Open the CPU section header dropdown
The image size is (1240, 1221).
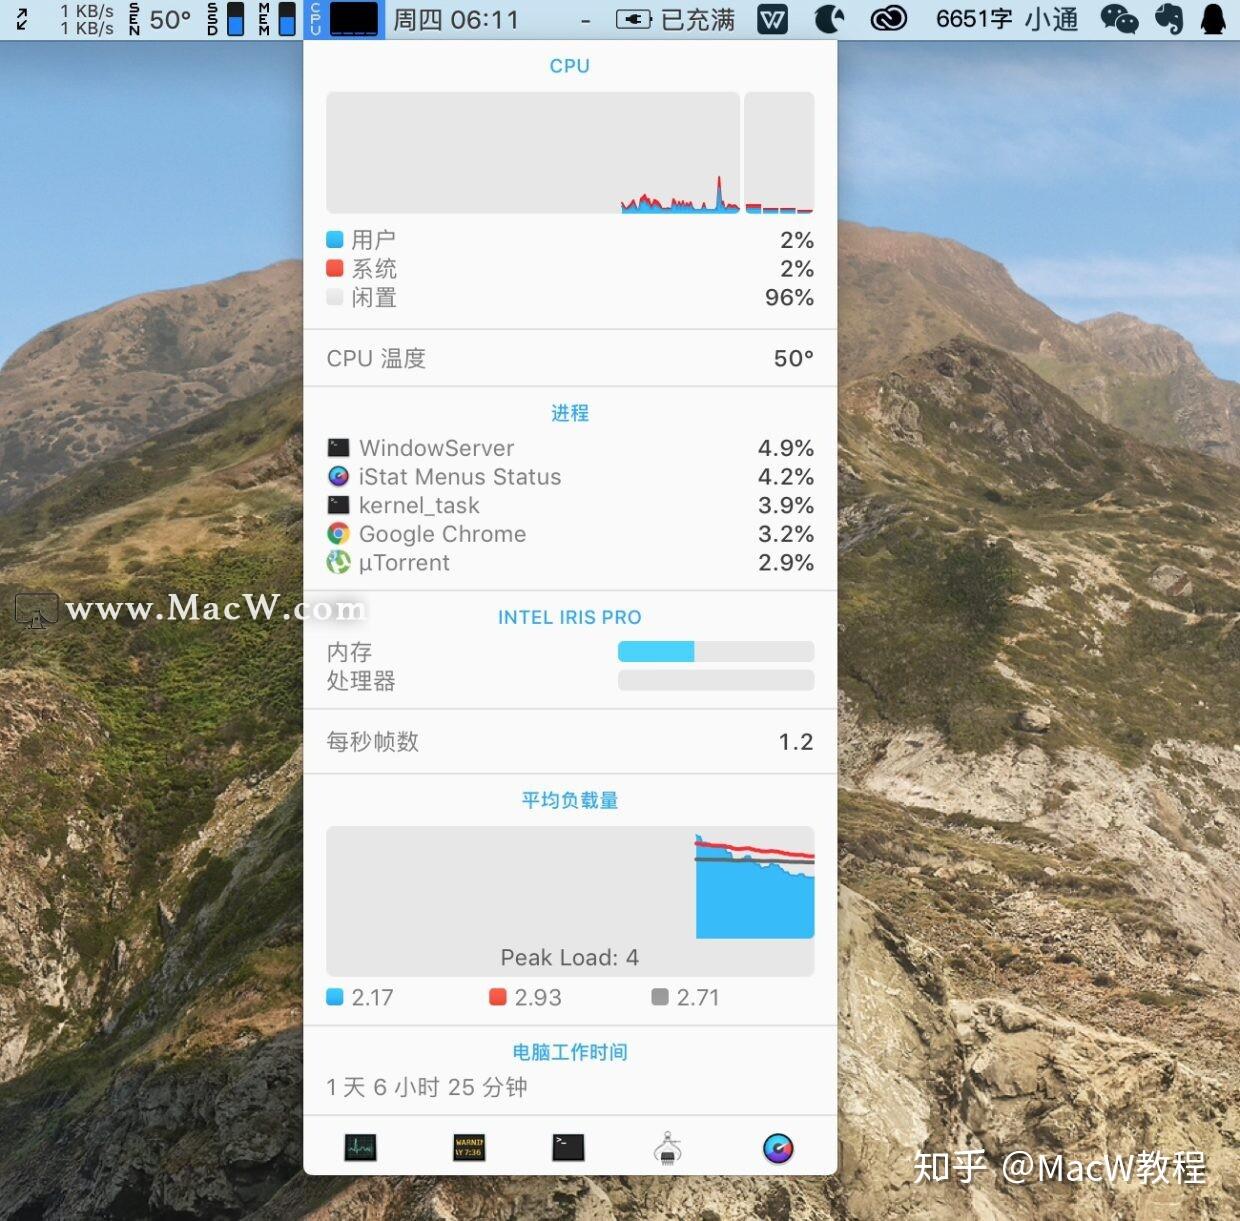(569, 65)
